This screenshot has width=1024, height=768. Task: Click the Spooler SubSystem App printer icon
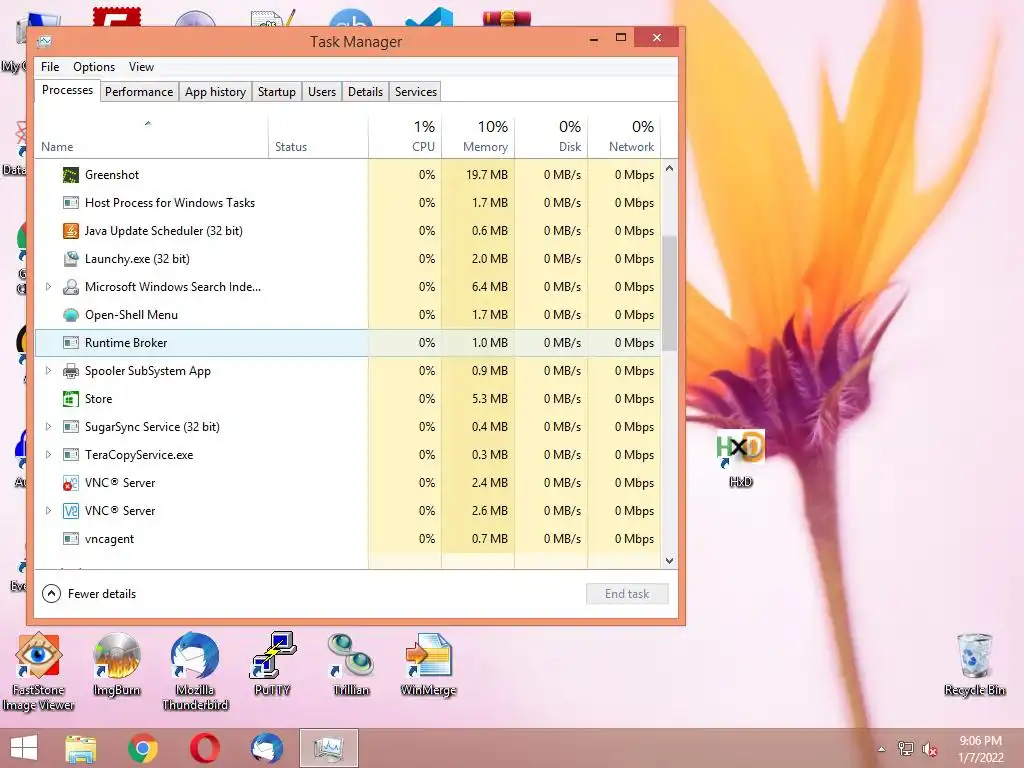coord(71,372)
